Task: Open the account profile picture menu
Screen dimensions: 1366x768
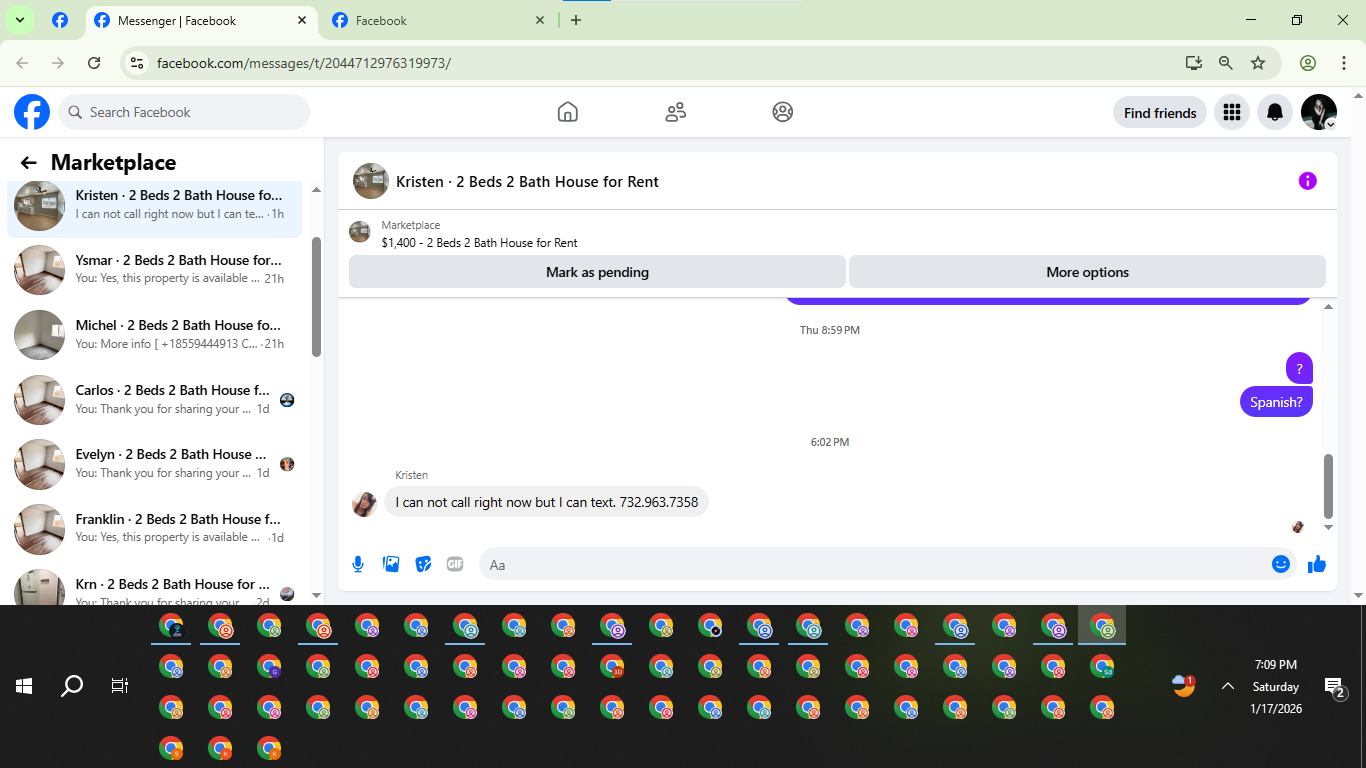Action: click(x=1318, y=112)
